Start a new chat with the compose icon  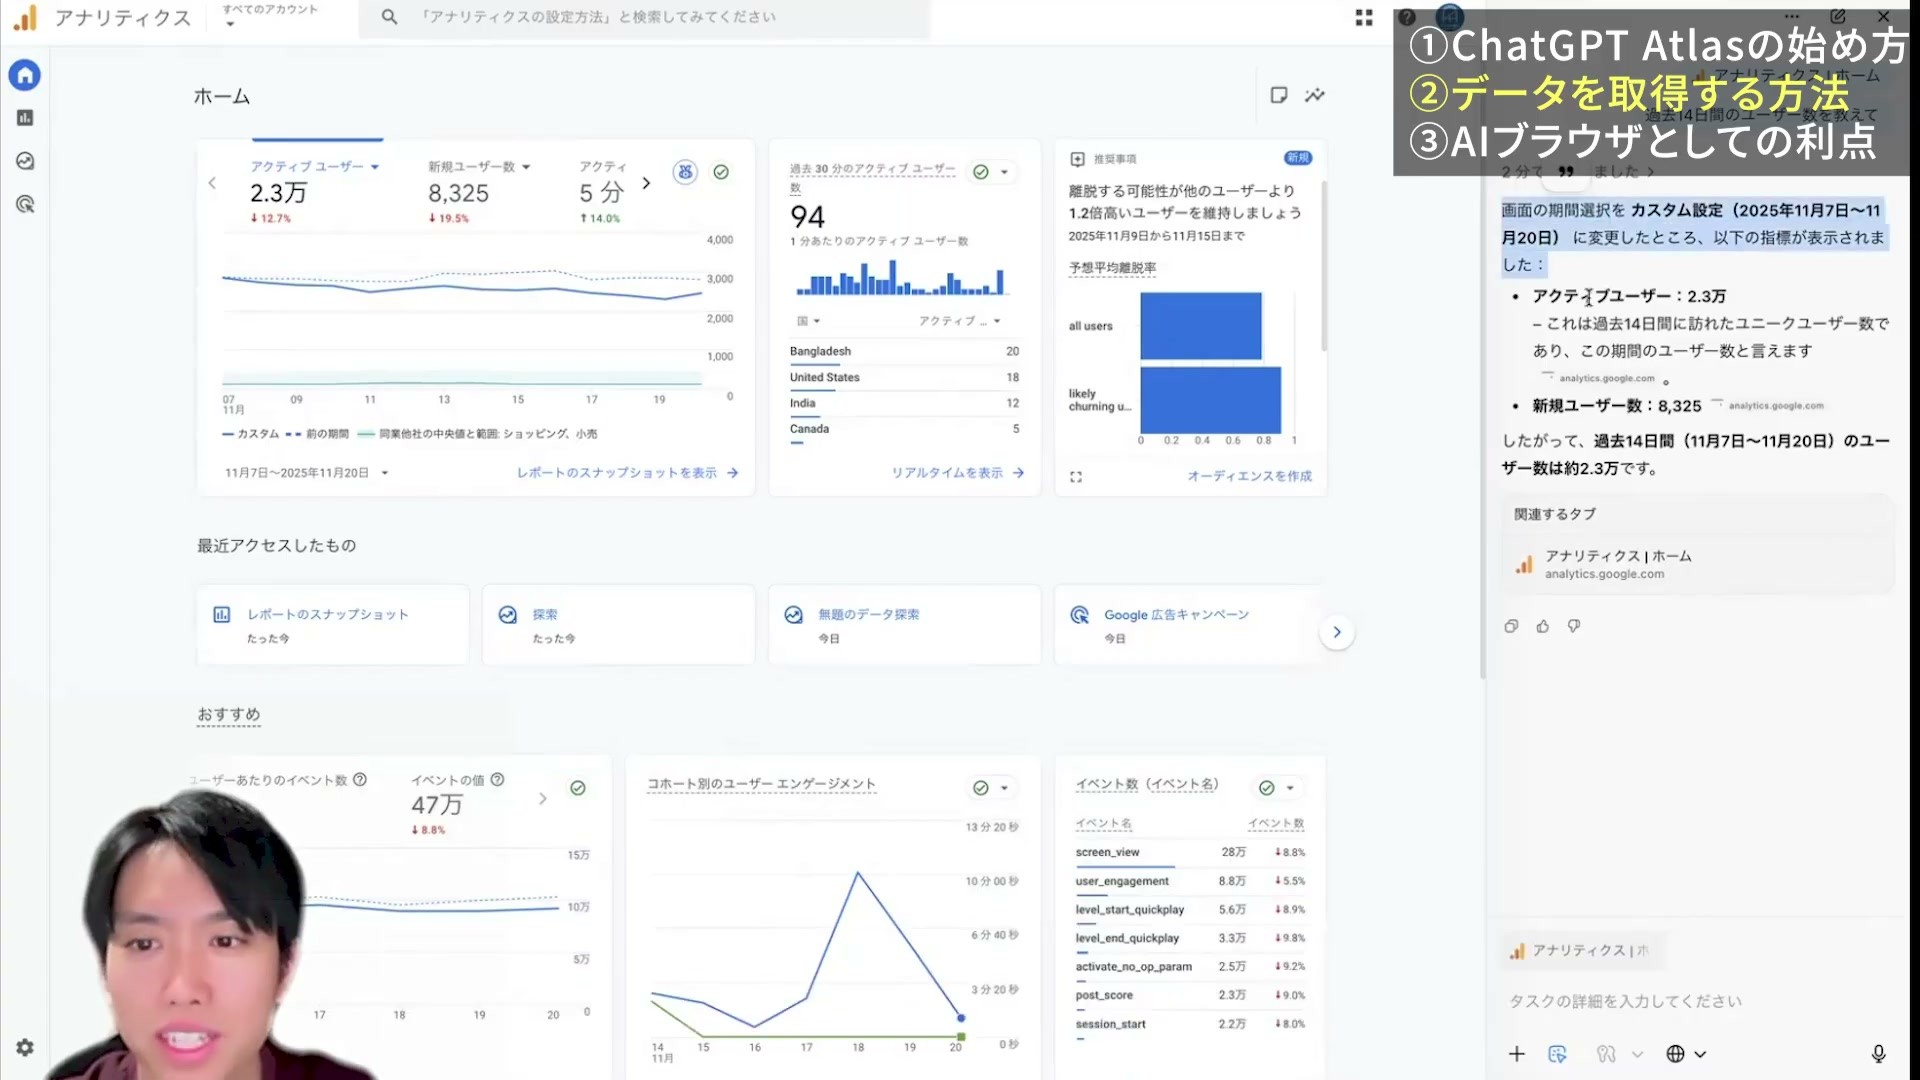pyautogui.click(x=1838, y=16)
